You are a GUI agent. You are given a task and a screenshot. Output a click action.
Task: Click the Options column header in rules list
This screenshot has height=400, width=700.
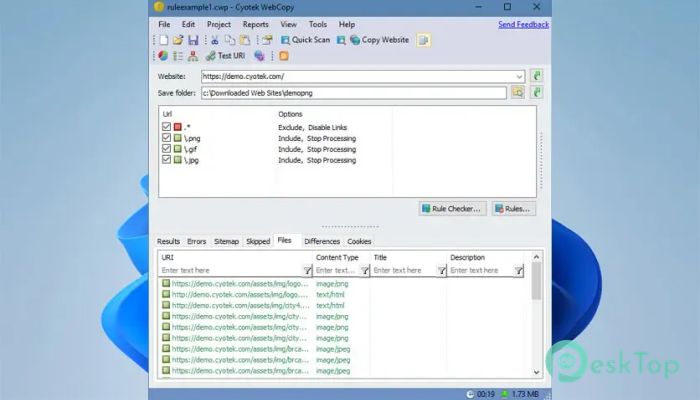(x=290, y=114)
